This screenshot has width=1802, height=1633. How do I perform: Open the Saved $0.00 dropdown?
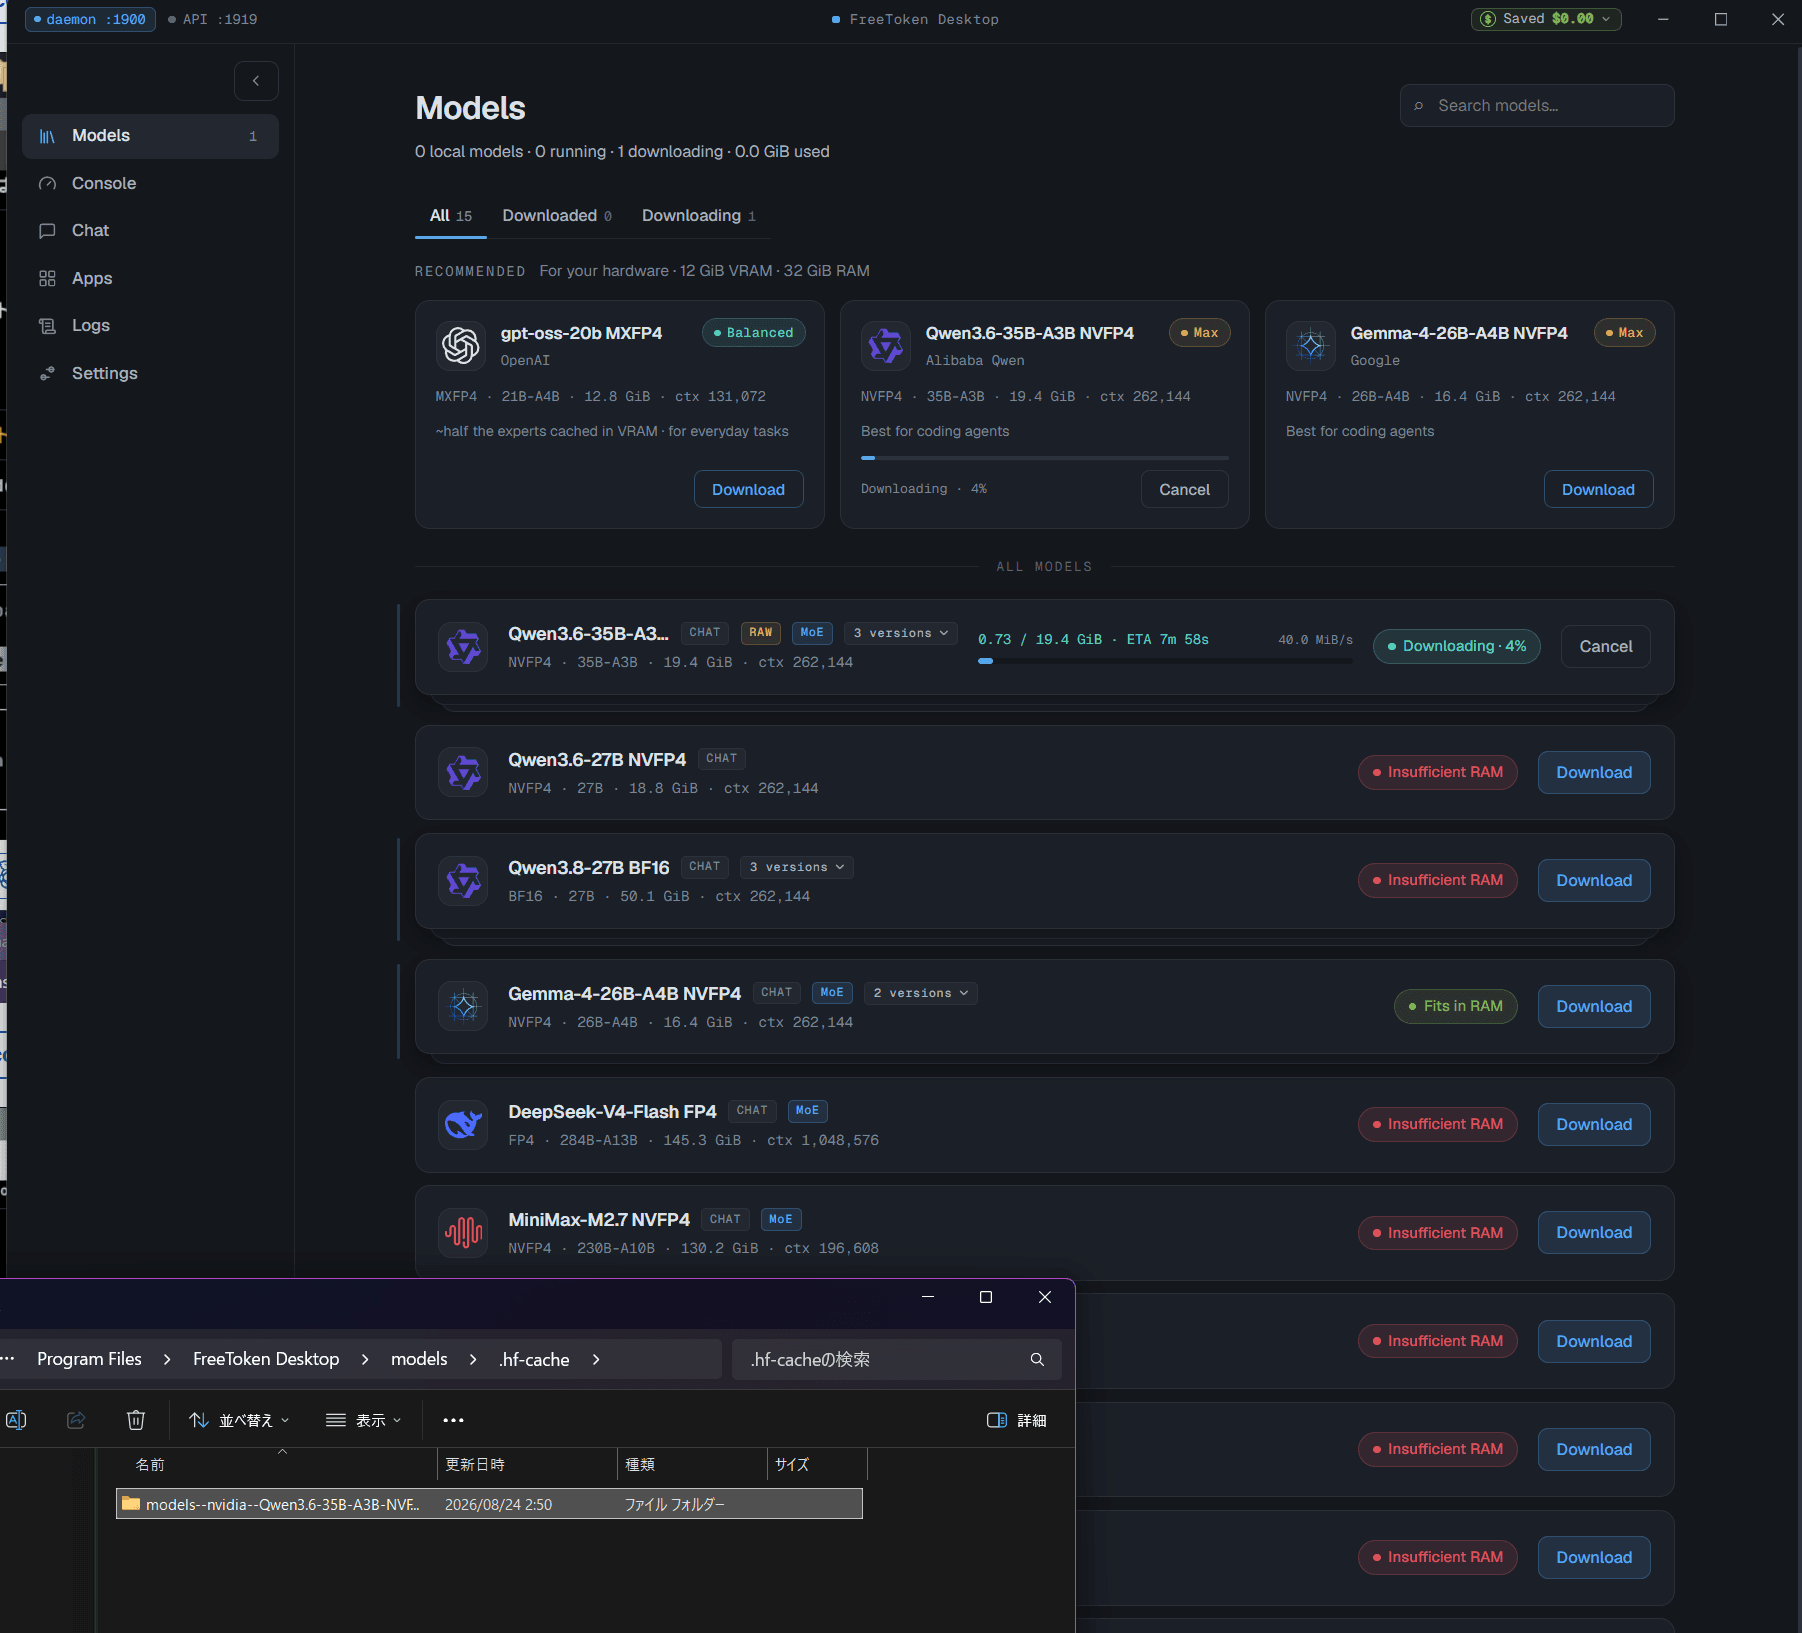1546,19
